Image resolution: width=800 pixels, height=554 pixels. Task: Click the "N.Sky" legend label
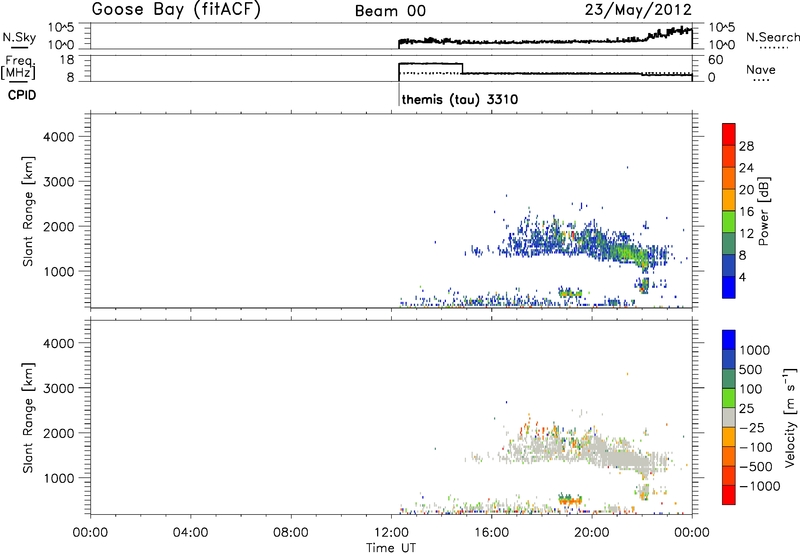coord(19,37)
